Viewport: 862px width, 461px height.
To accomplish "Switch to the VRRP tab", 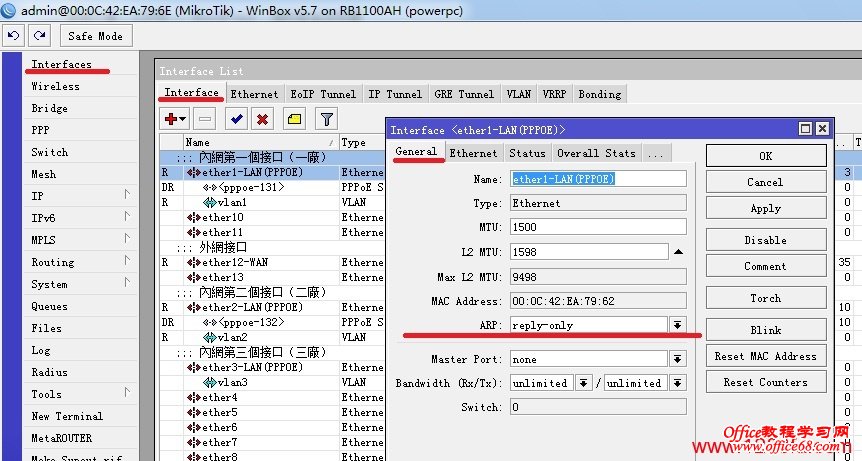I will pos(554,94).
